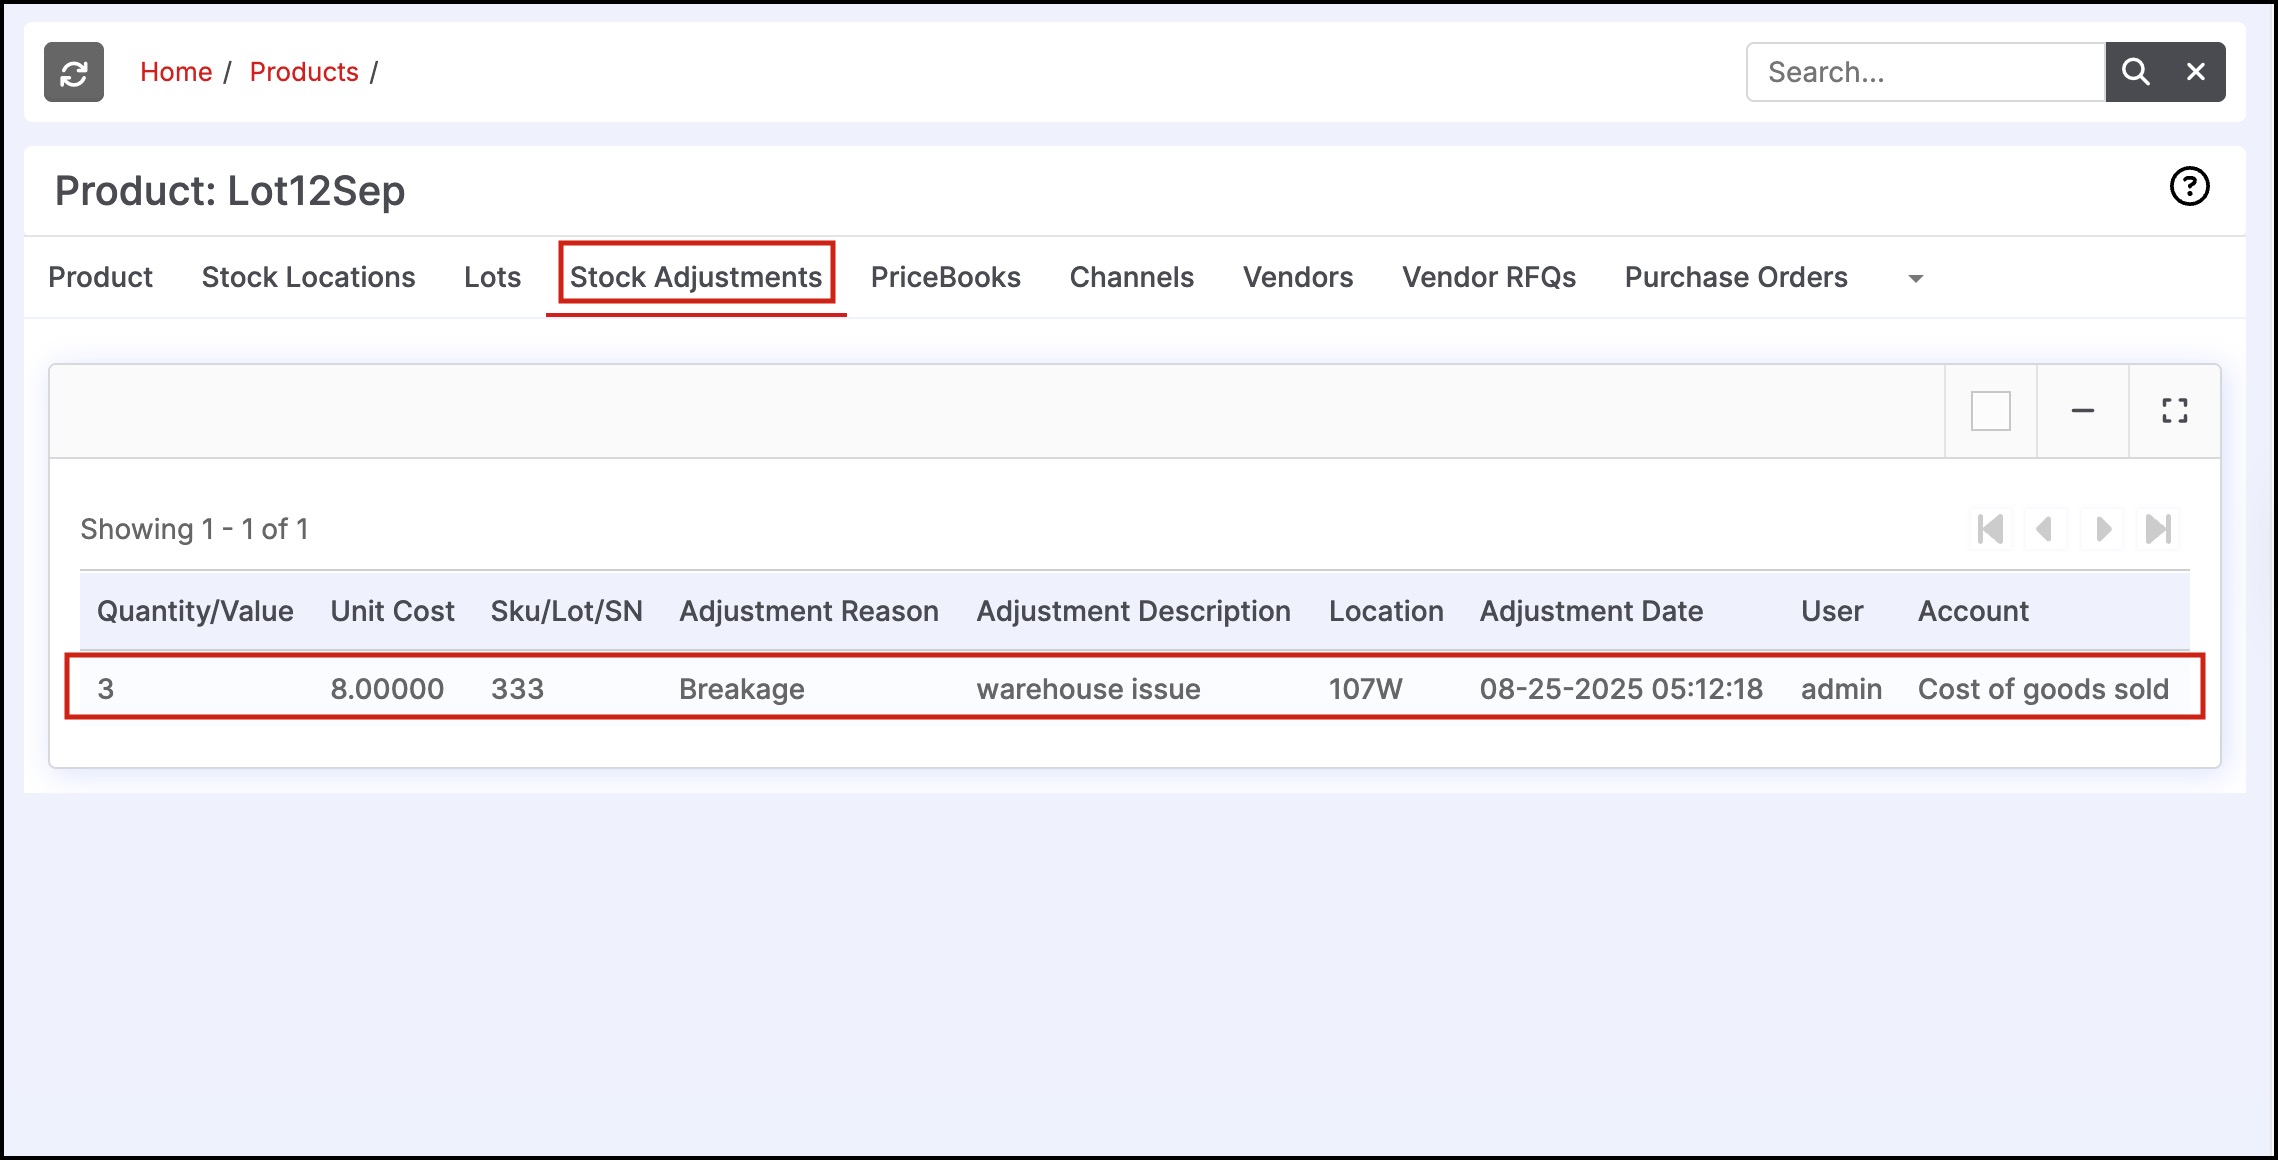Expand the more tabs dropdown arrow
The width and height of the screenshot is (2278, 1160).
coord(1916,278)
